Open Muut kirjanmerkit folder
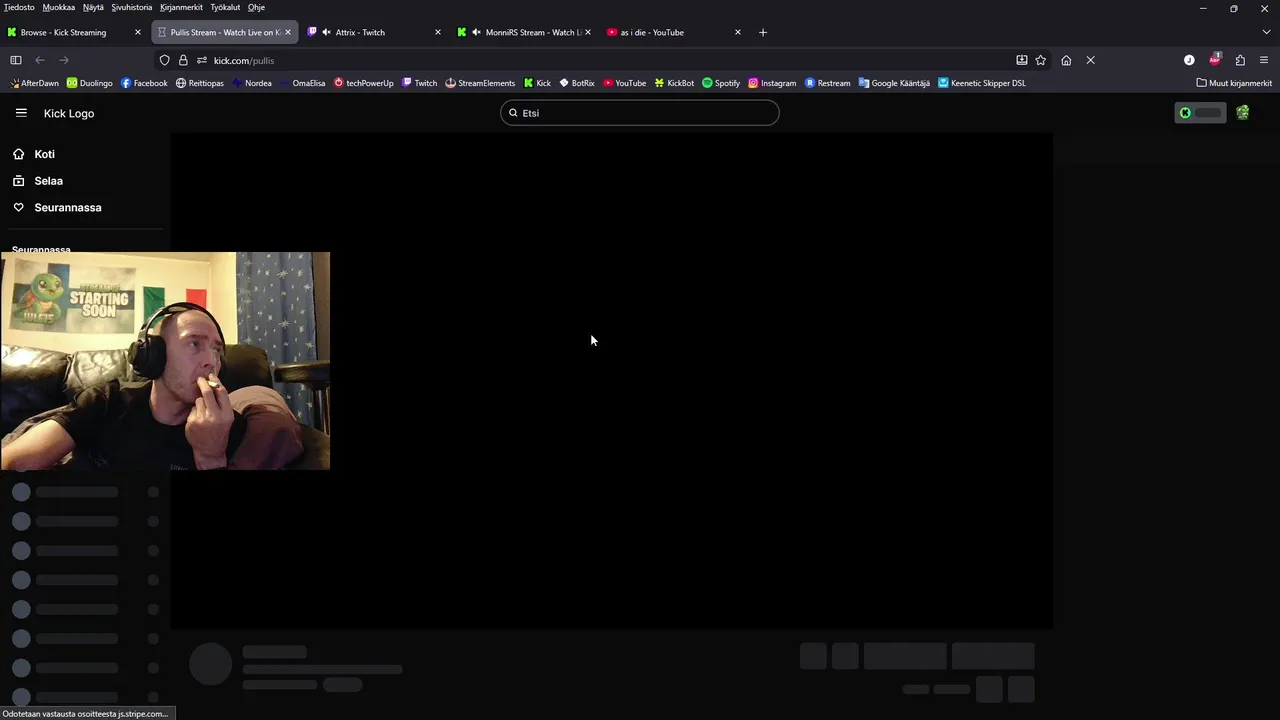Image resolution: width=1280 pixels, height=720 pixels. click(x=1234, y=83)
